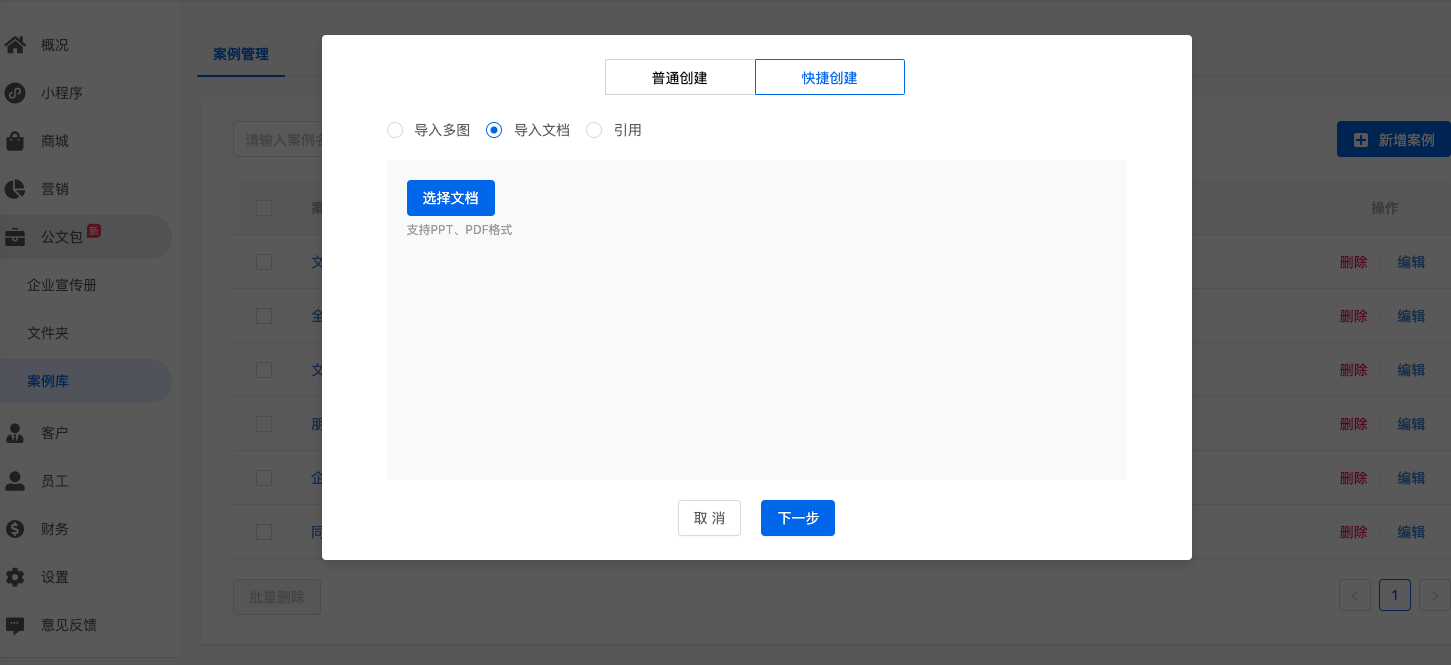The width and height of the screenshot is (1451, 665).
Task: Click 删除 in the fourth table row
Action: 1354,424
